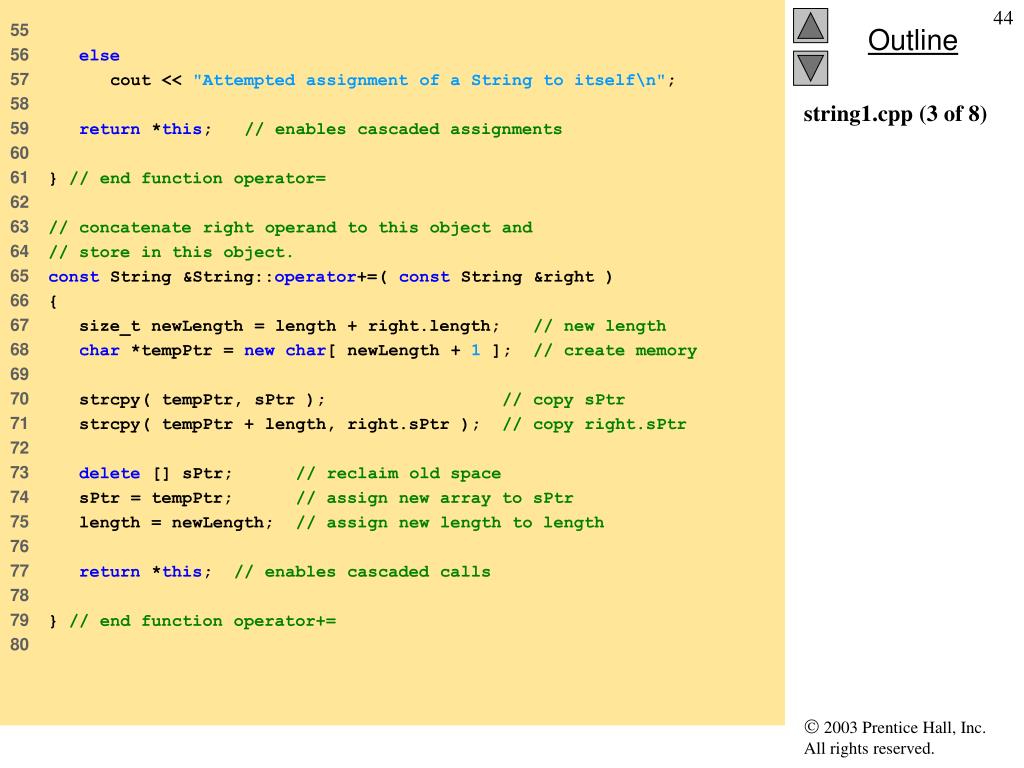Screen dimensions: 1024x768
Task: Click line number 55
Action: point(20,30)
